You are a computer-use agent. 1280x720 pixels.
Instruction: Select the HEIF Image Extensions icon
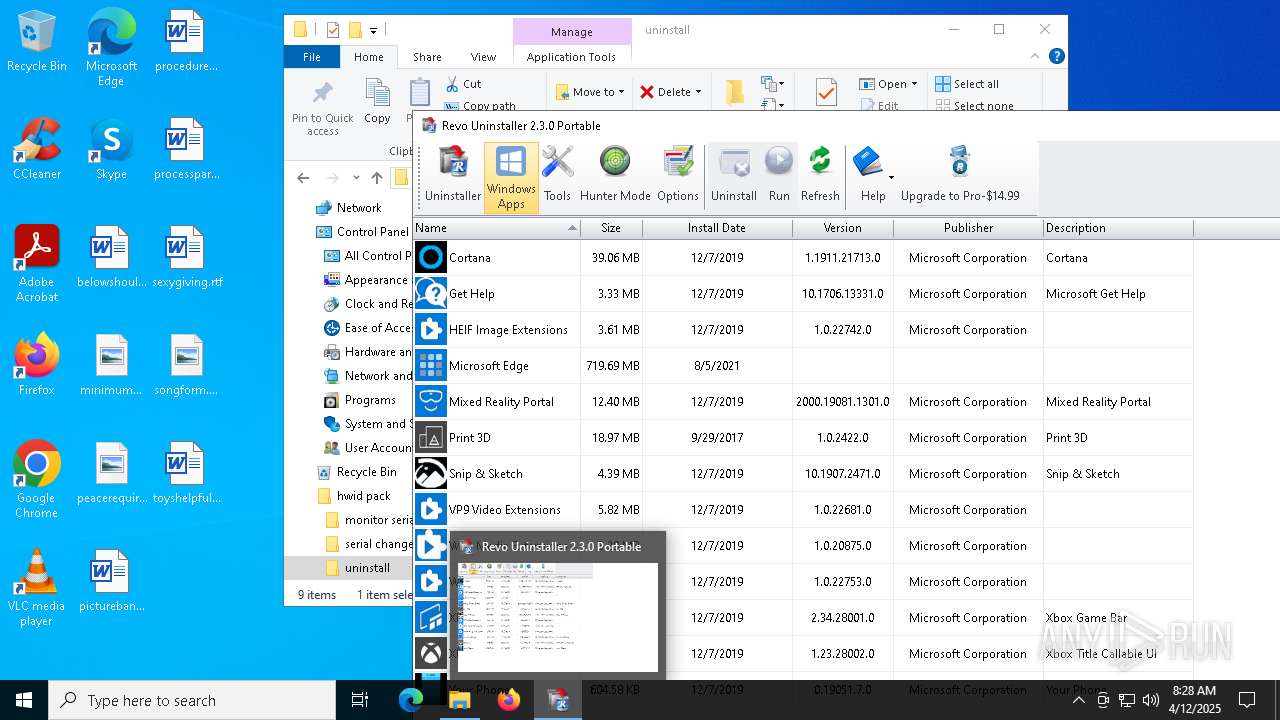(431, 330)
